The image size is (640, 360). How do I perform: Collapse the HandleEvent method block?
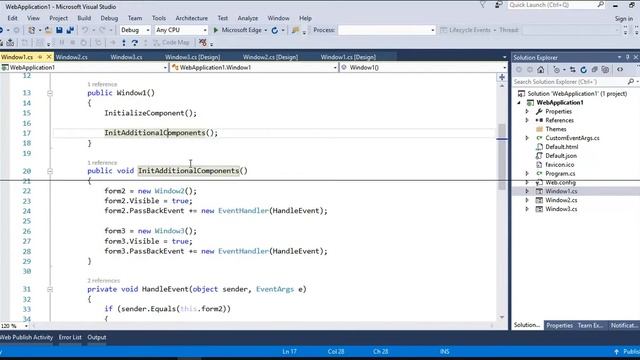tap(50, 289)
